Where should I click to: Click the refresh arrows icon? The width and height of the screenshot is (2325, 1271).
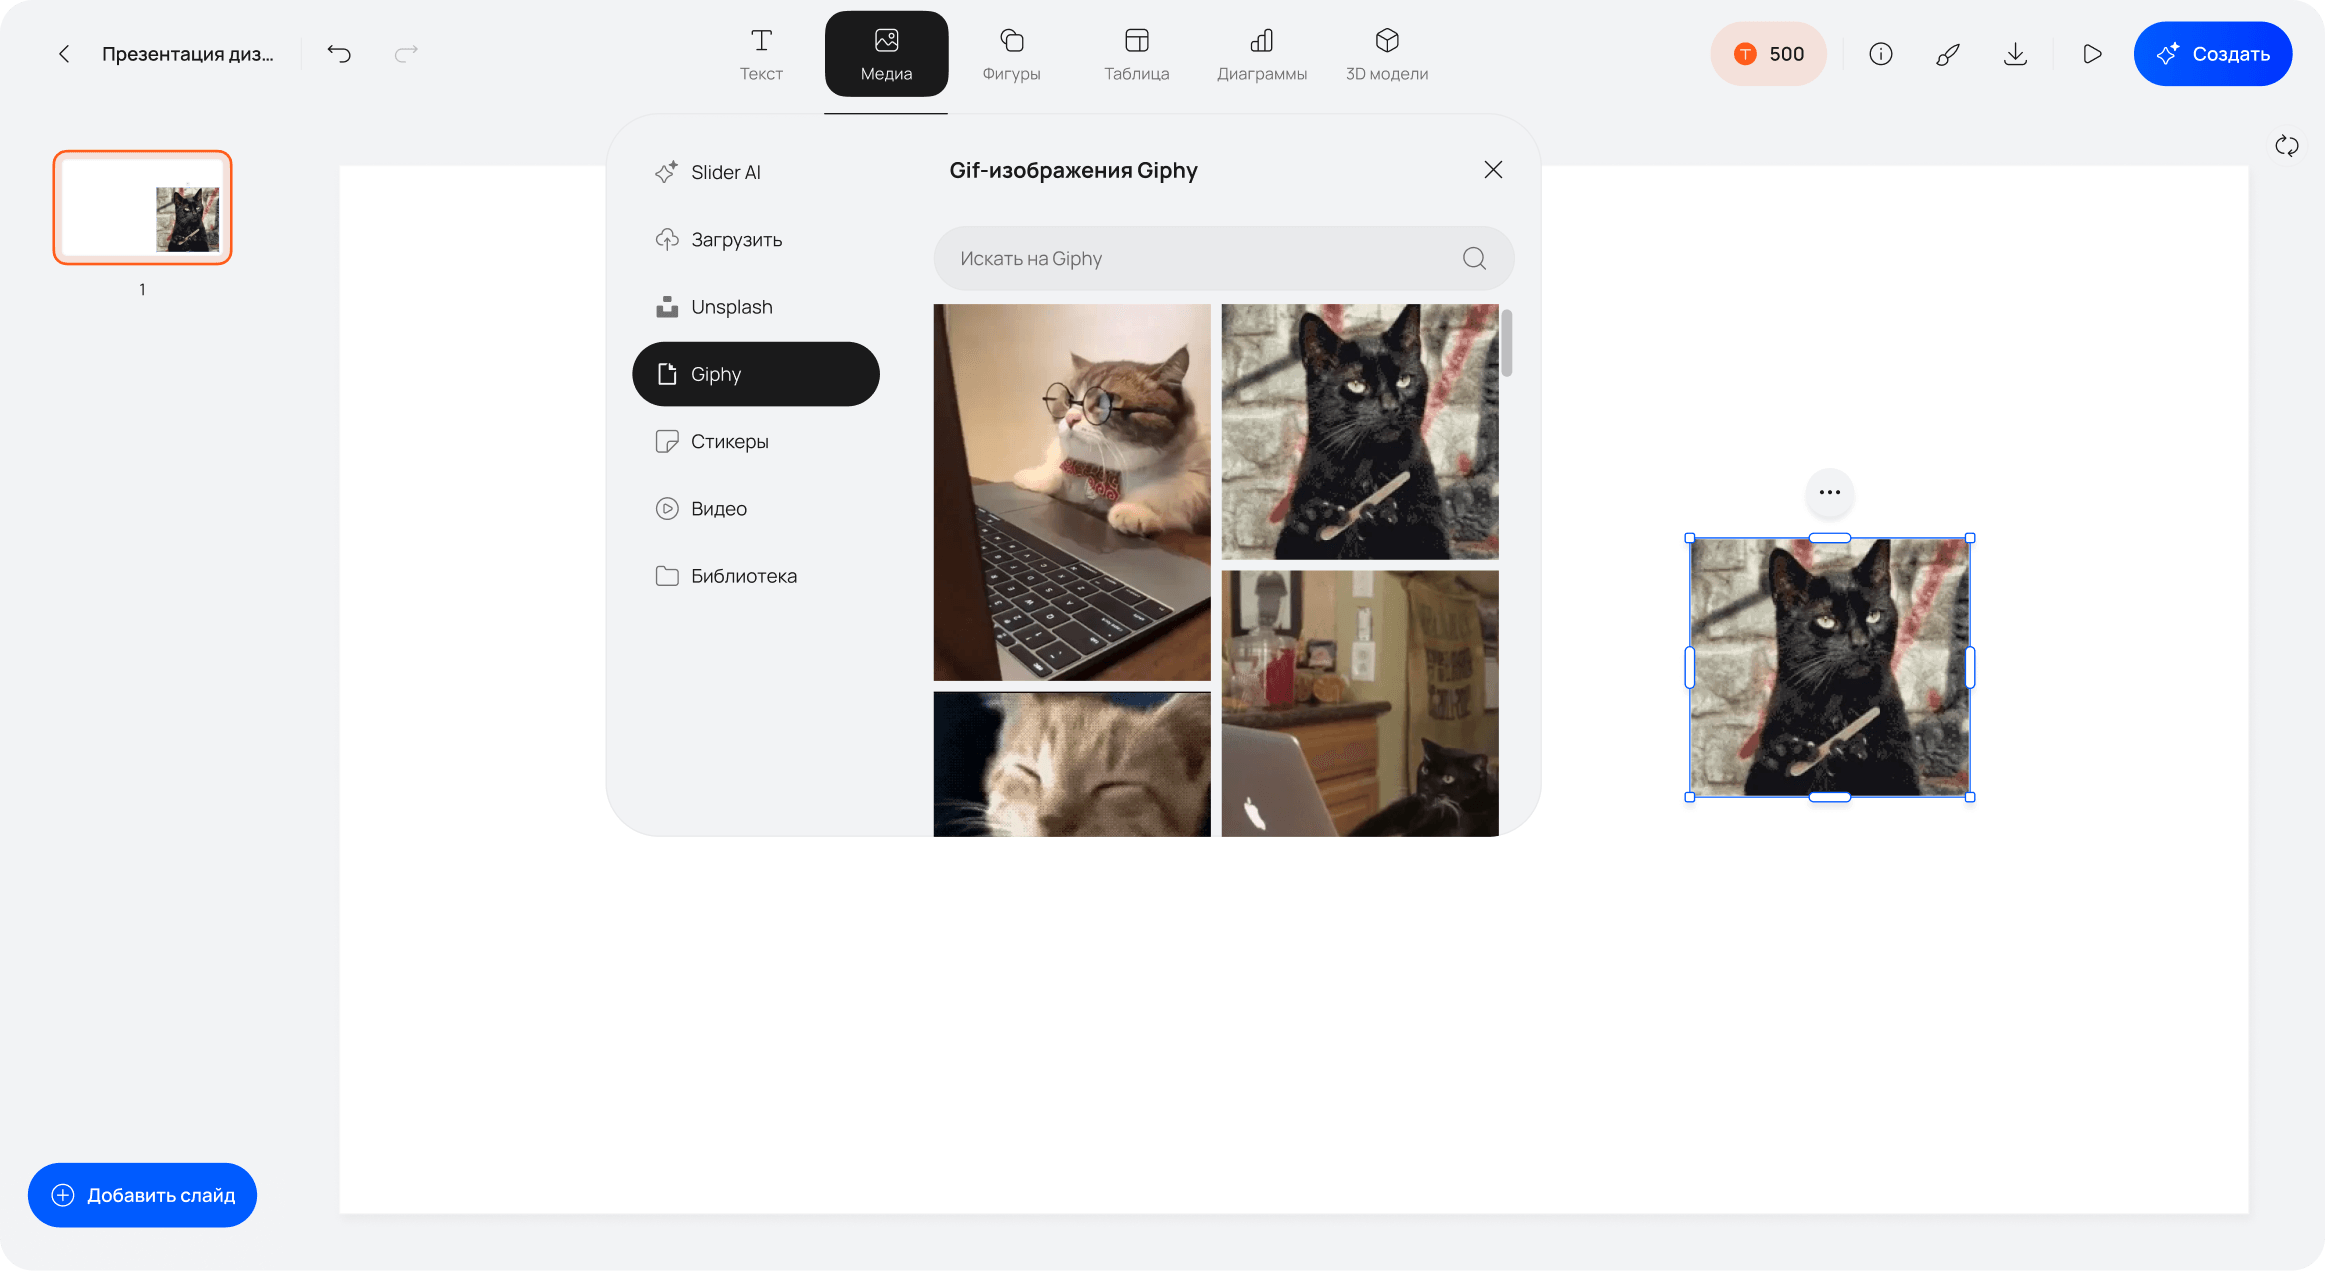(x=2286, y=146)
